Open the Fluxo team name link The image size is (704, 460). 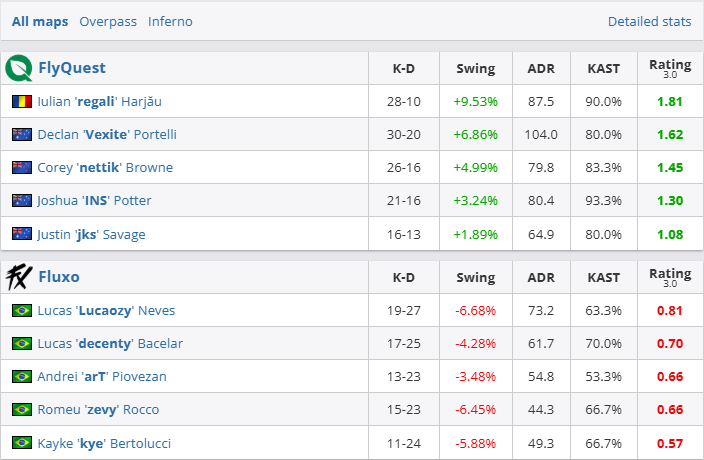pos(59,277)
